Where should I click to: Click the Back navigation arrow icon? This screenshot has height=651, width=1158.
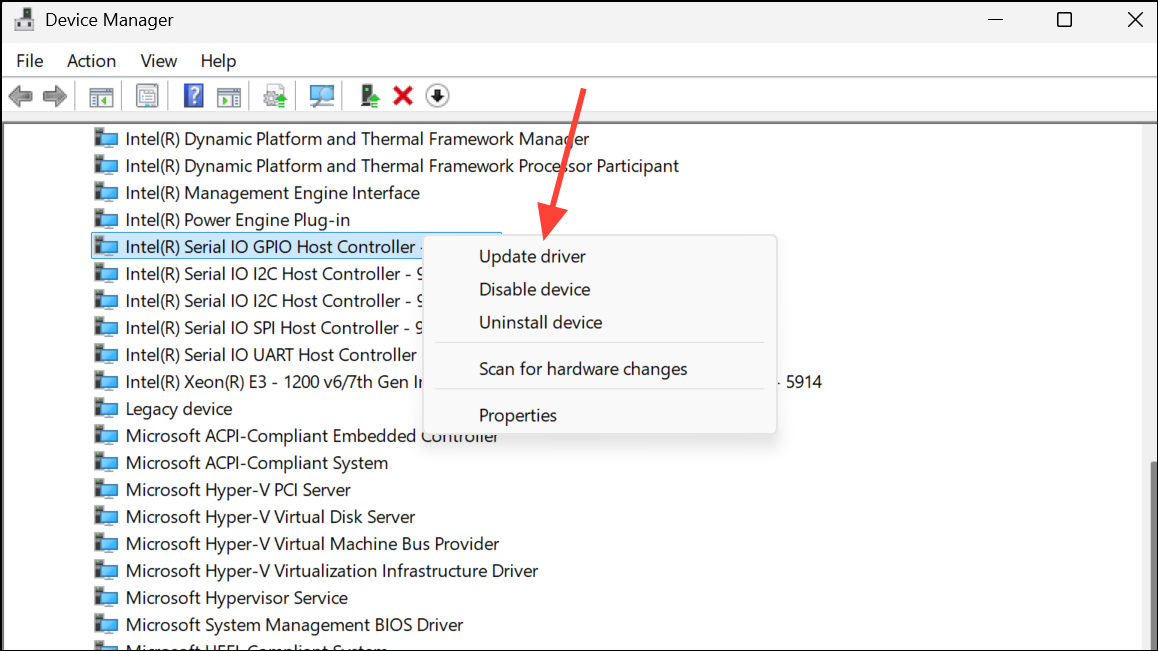click(20, 95)
